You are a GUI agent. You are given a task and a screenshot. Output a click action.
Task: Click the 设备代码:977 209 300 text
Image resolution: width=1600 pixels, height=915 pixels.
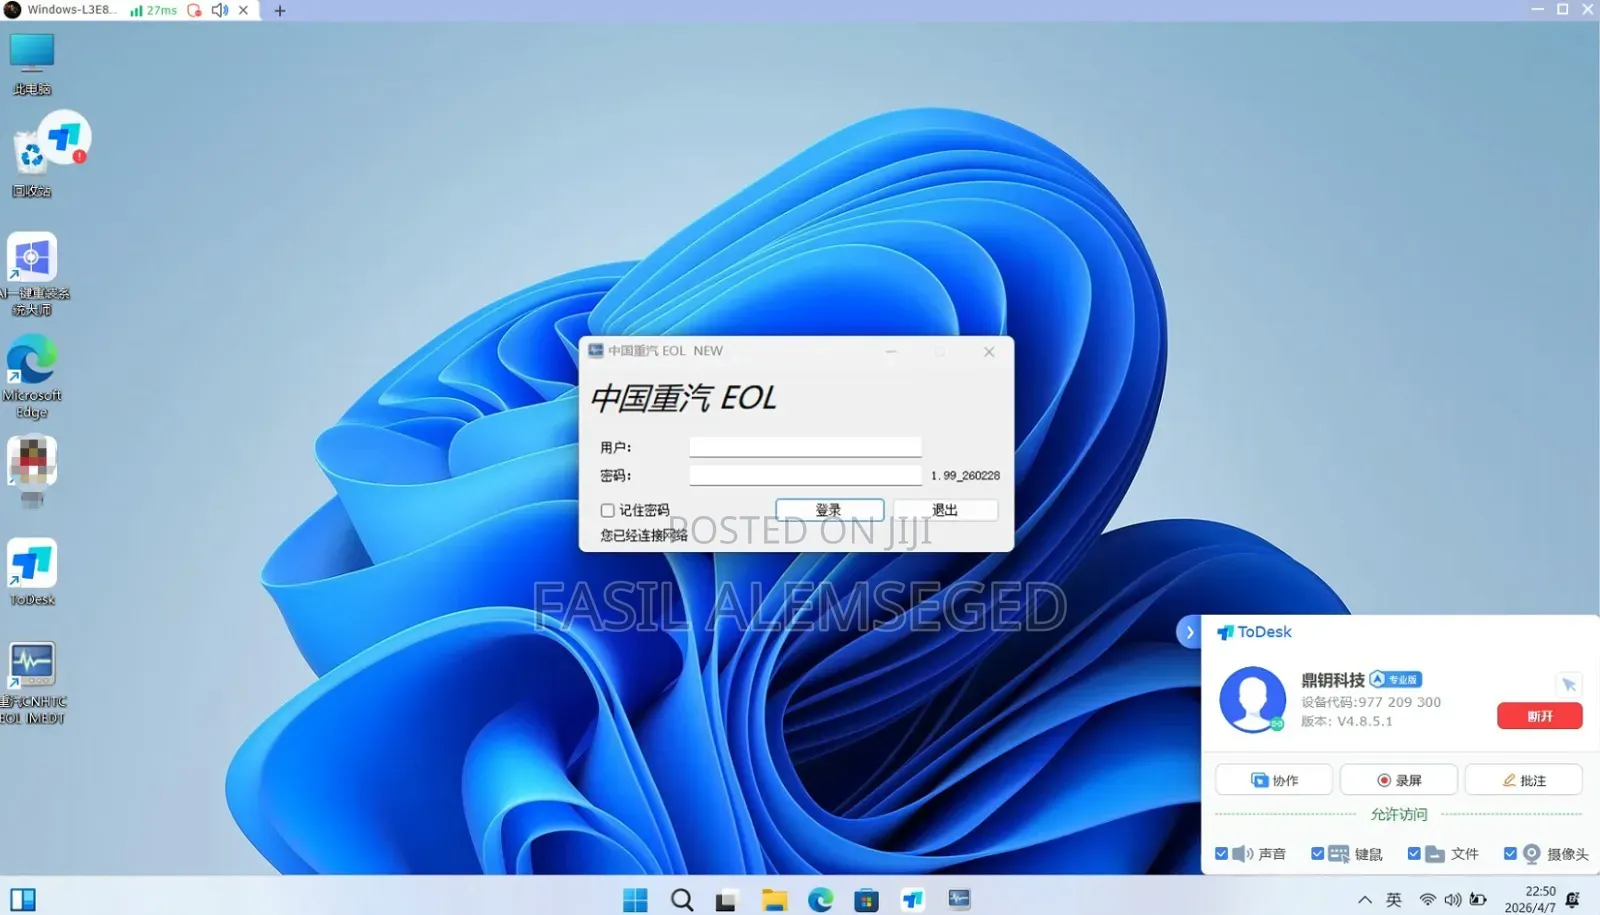click(1371, 702)
